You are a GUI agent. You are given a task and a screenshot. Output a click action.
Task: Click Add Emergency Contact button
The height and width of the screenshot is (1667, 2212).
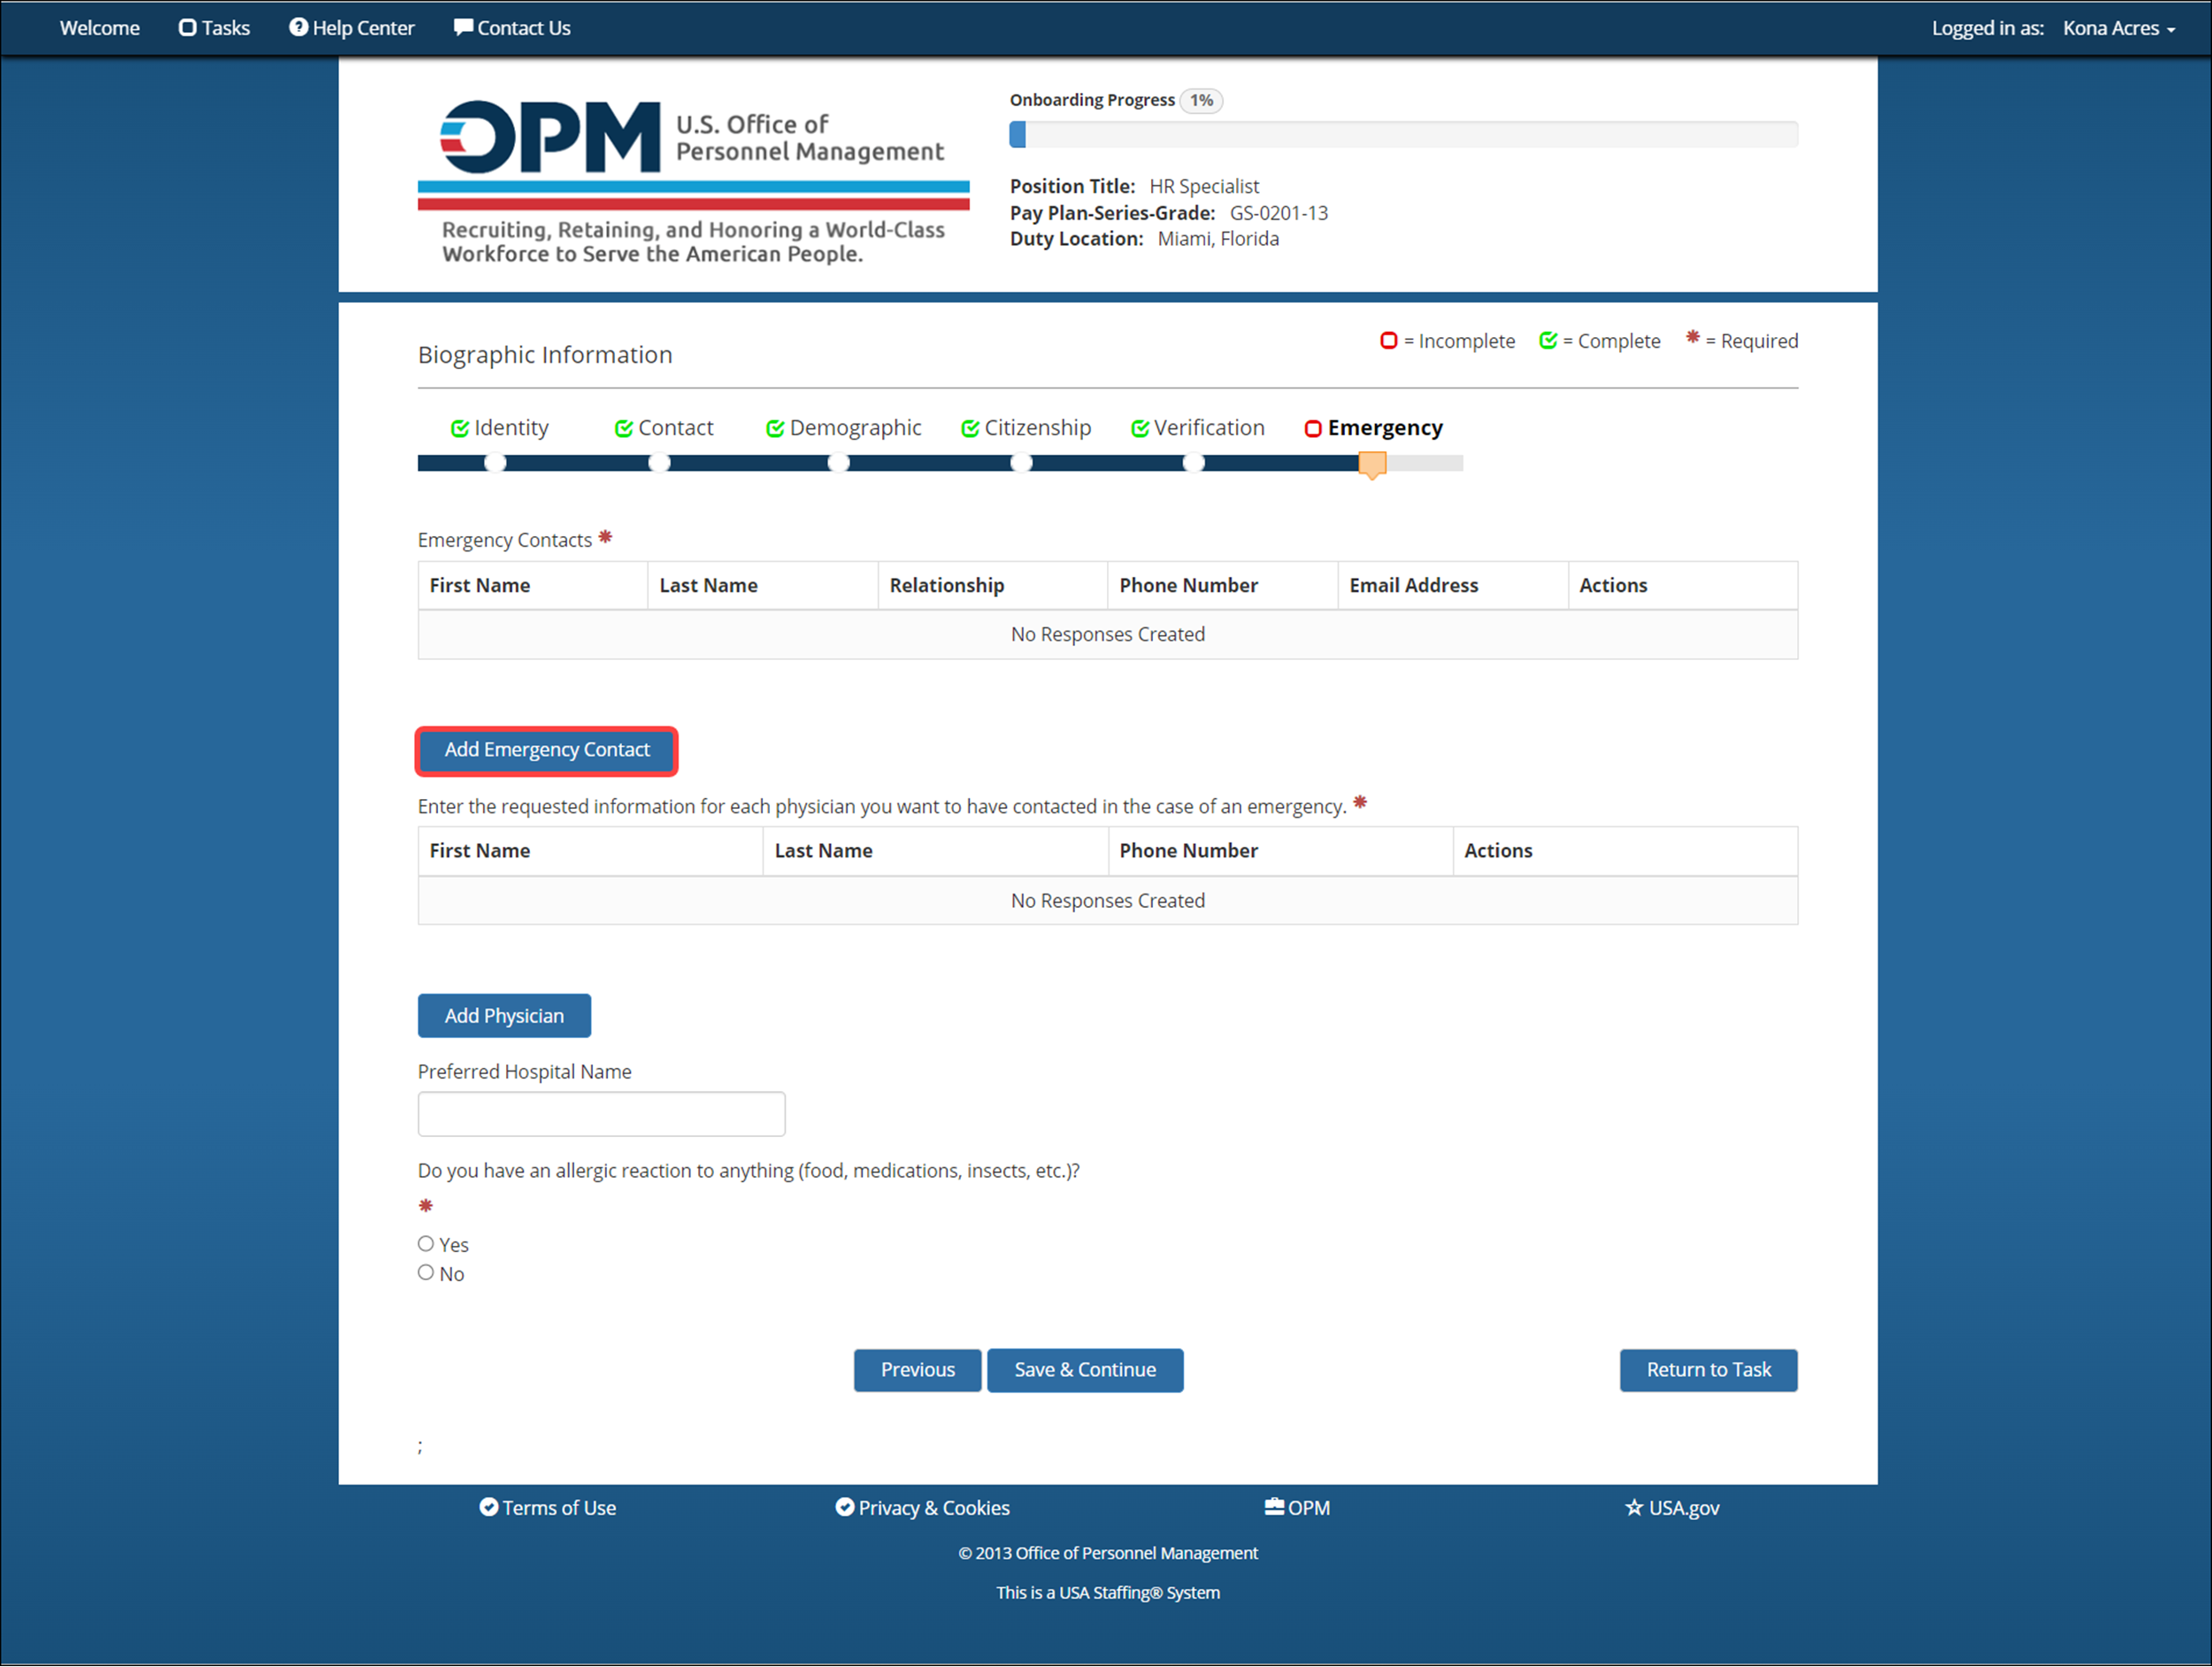click(547, 750)
